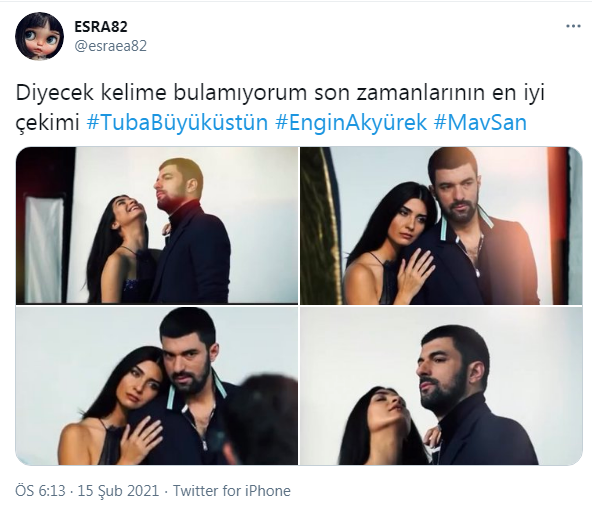592x507 pixels.
Task: Open the #MavSan hashtag
Action: click(x=480, y=122)
